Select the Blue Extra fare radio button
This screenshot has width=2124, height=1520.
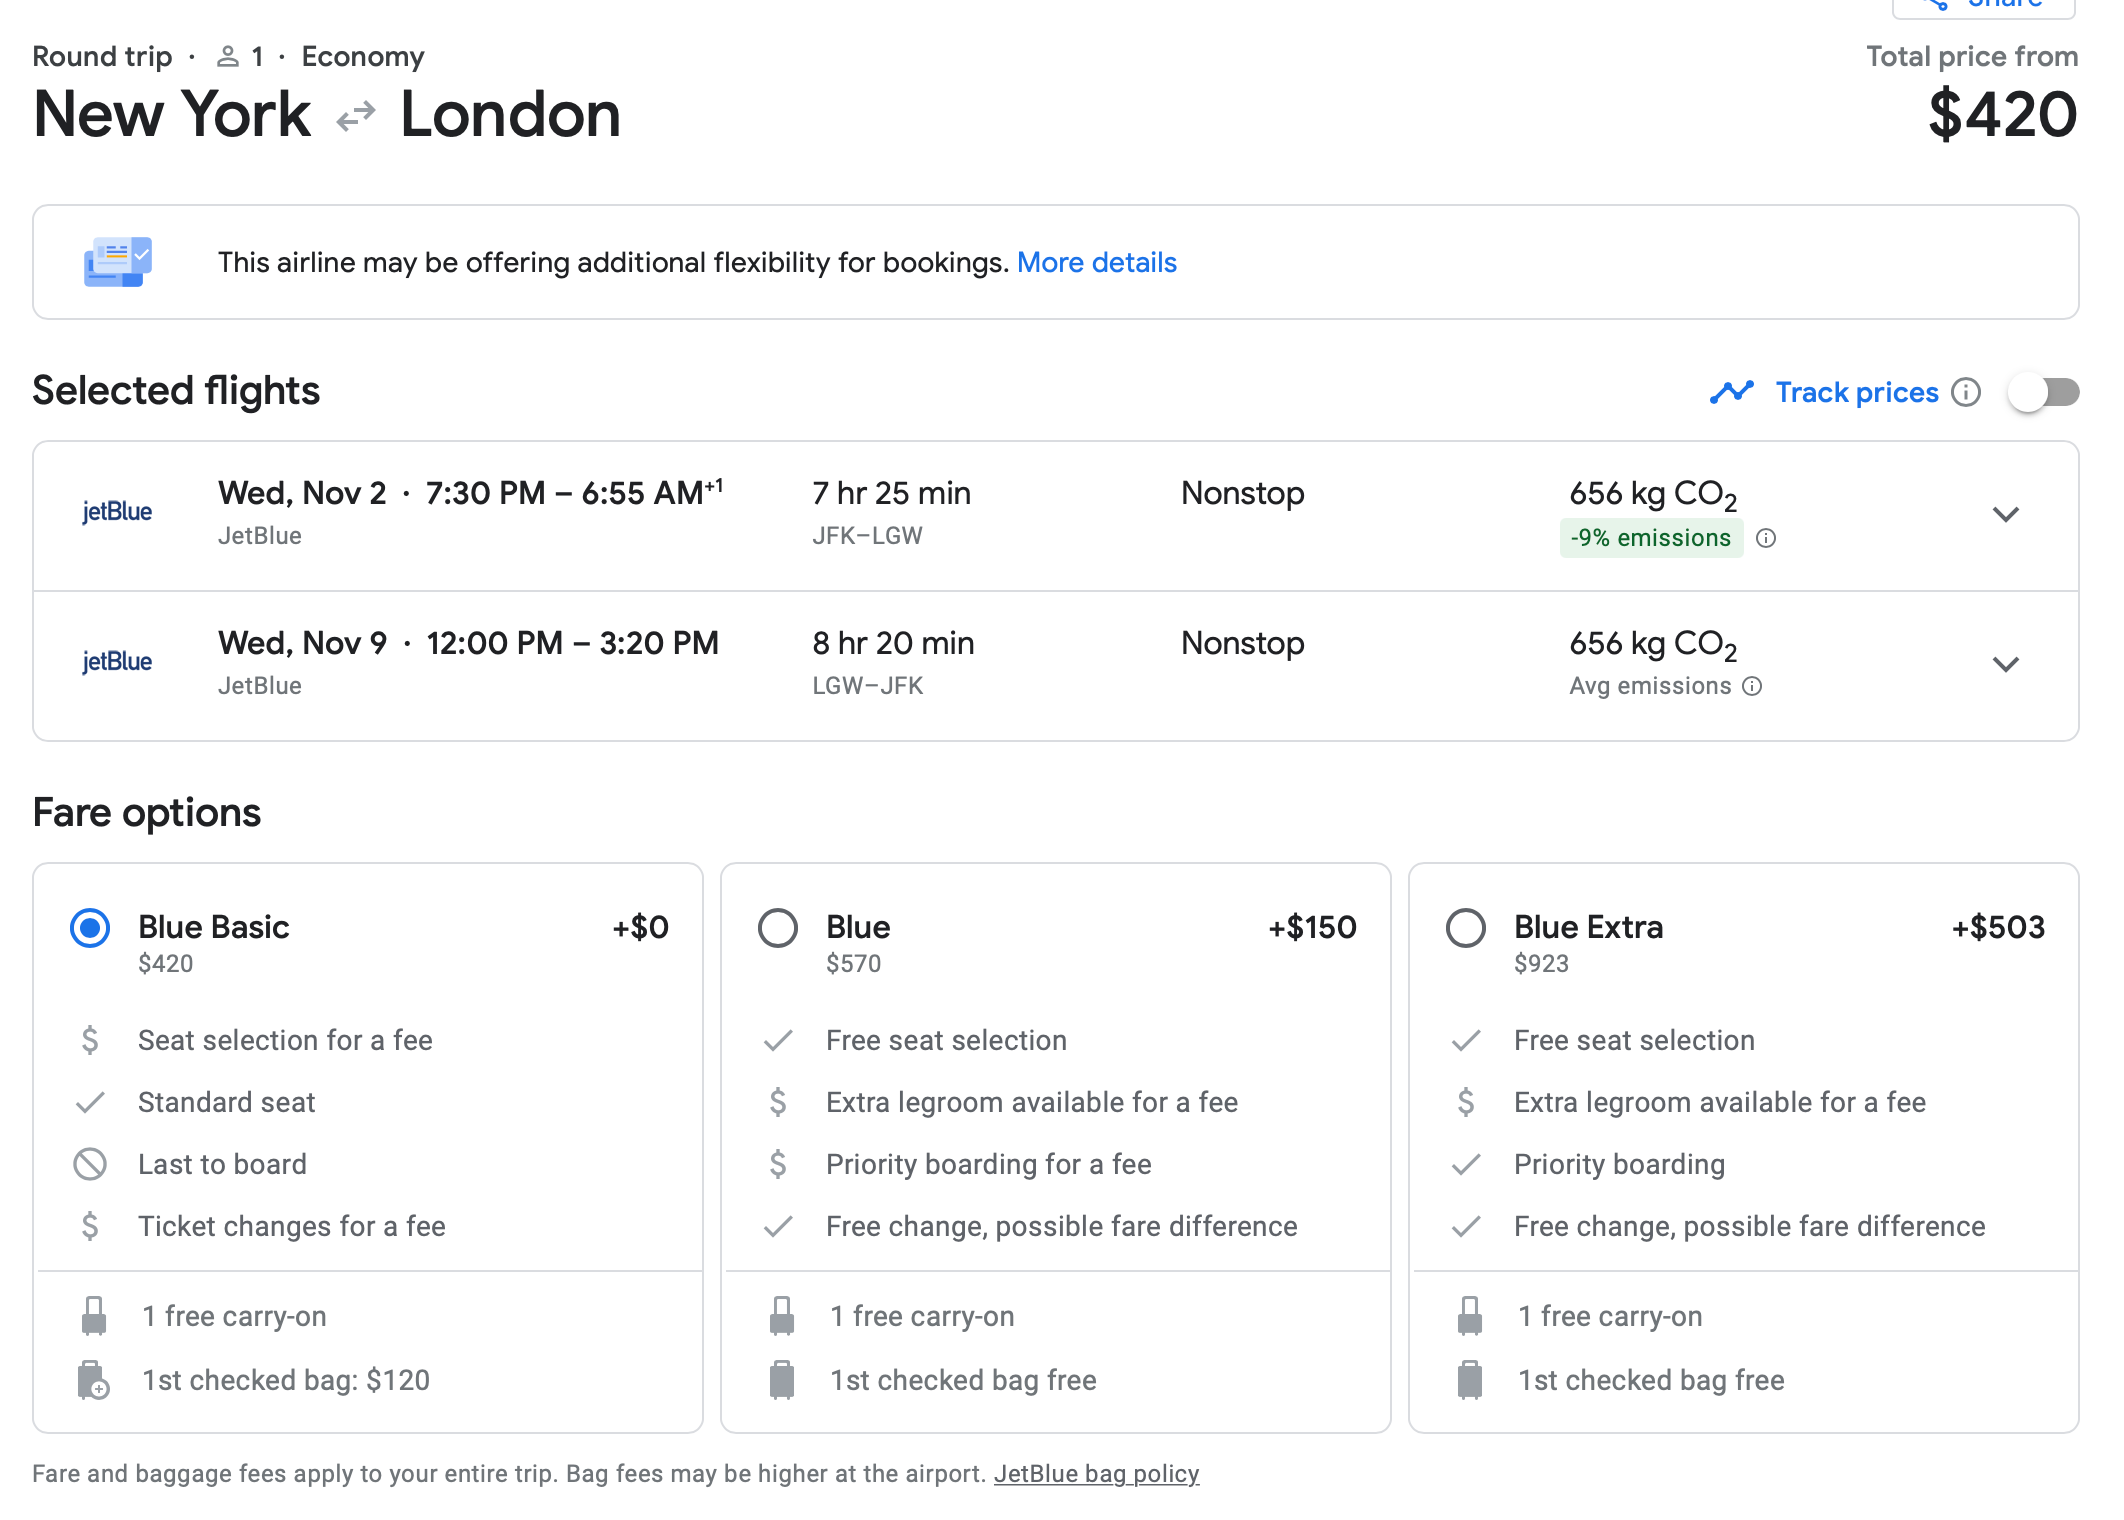click(x=1466, y=928)
